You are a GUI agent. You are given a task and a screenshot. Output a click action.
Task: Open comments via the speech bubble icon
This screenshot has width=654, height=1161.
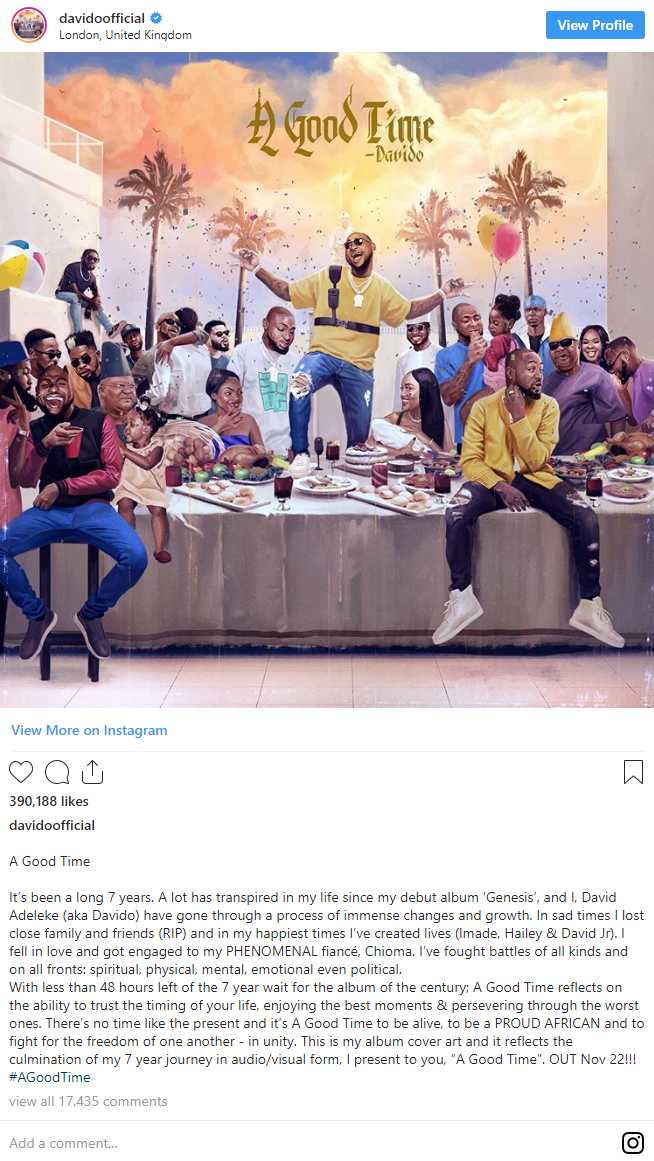point(57,772)
